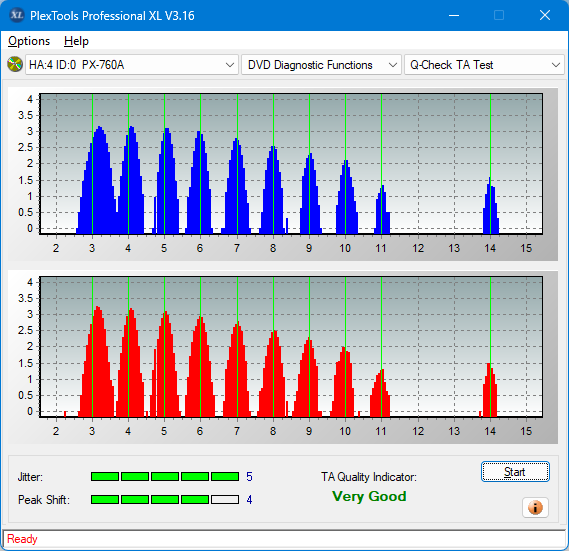569x551 pixels.
Task: Click the 14T blue peak in upper graph
Action: (x=491, y=205)
